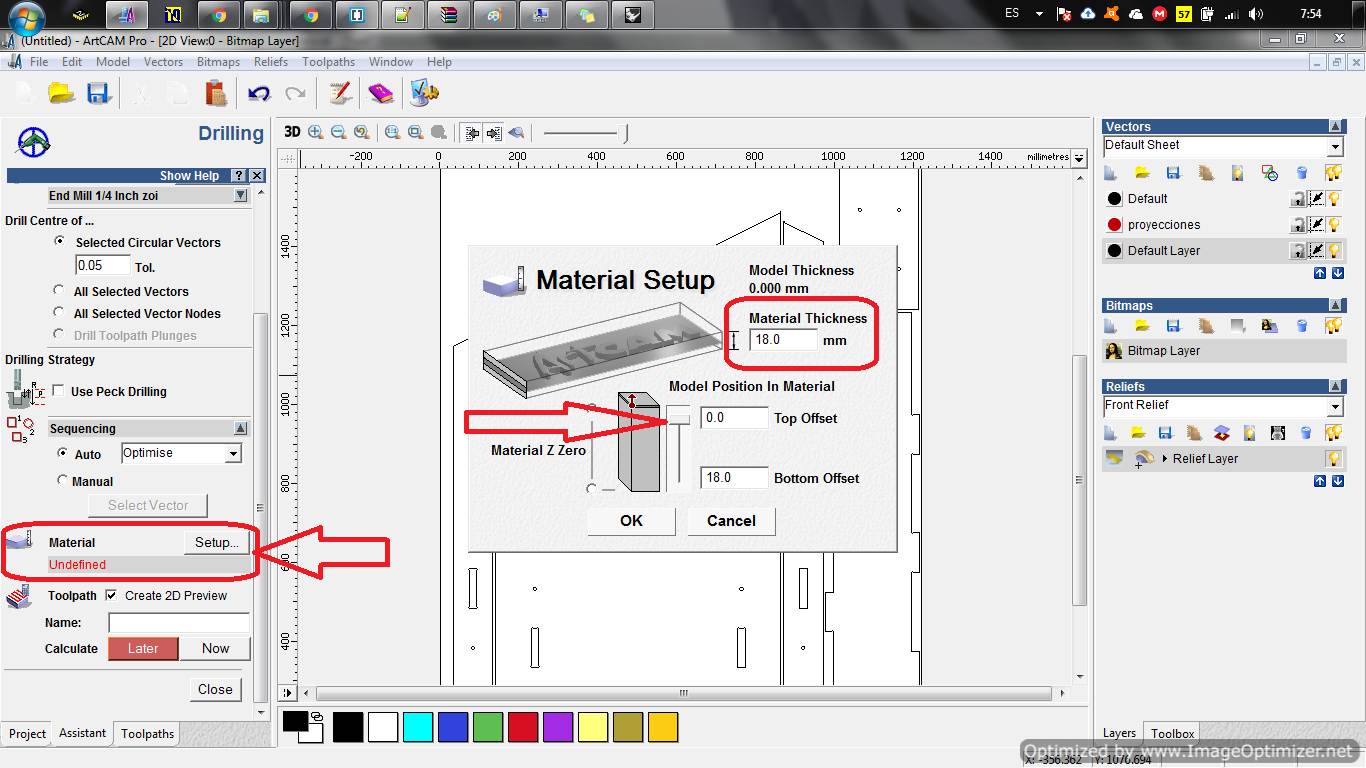The width and height of the screenshot is (1366, 768).
Task: Toggle snapping icon on the Default vector layer
Action: [x=1317, y=199]
